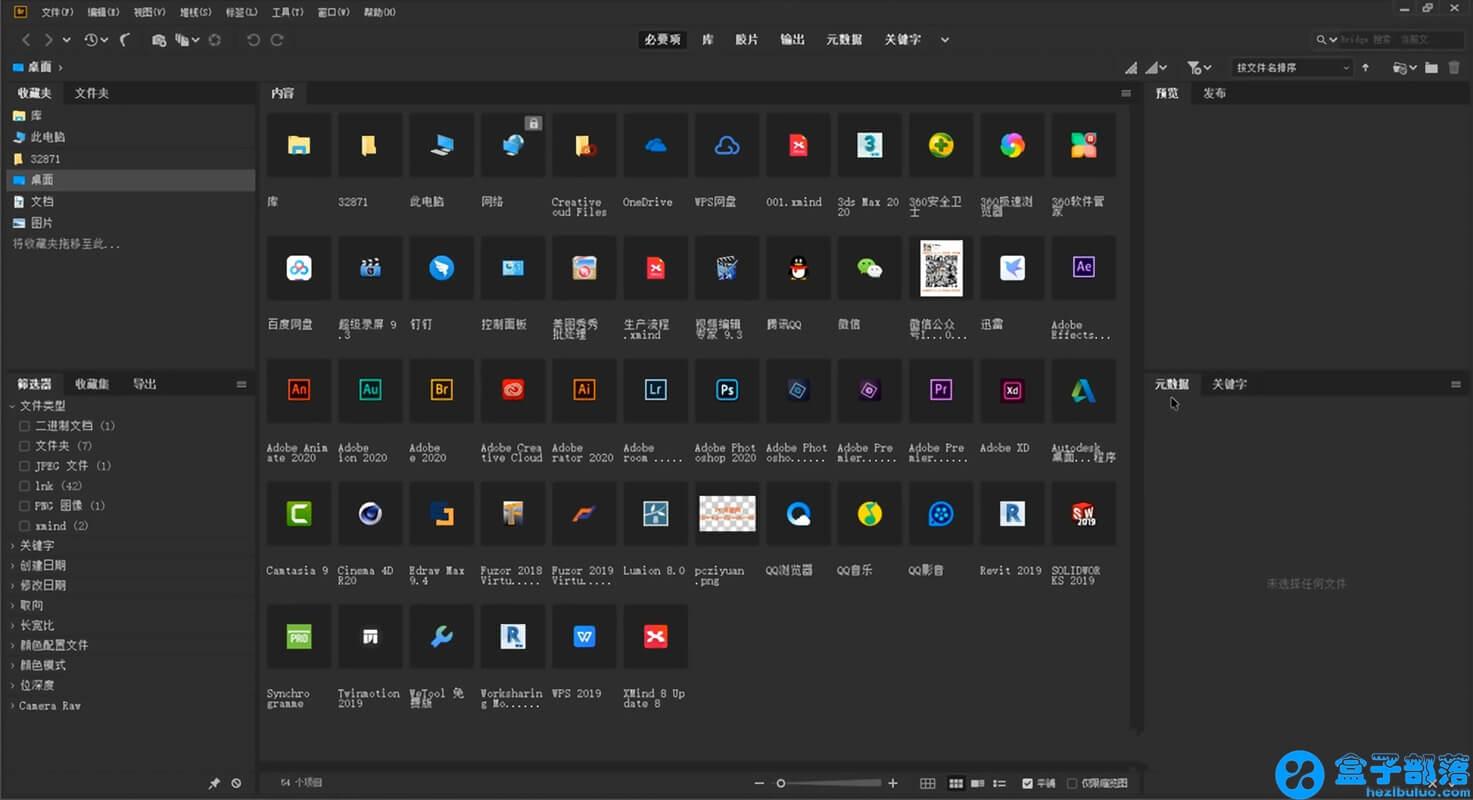Click the rotate clockwise icon
Viewport: 1473px width, 800px height.
(277, 40)
